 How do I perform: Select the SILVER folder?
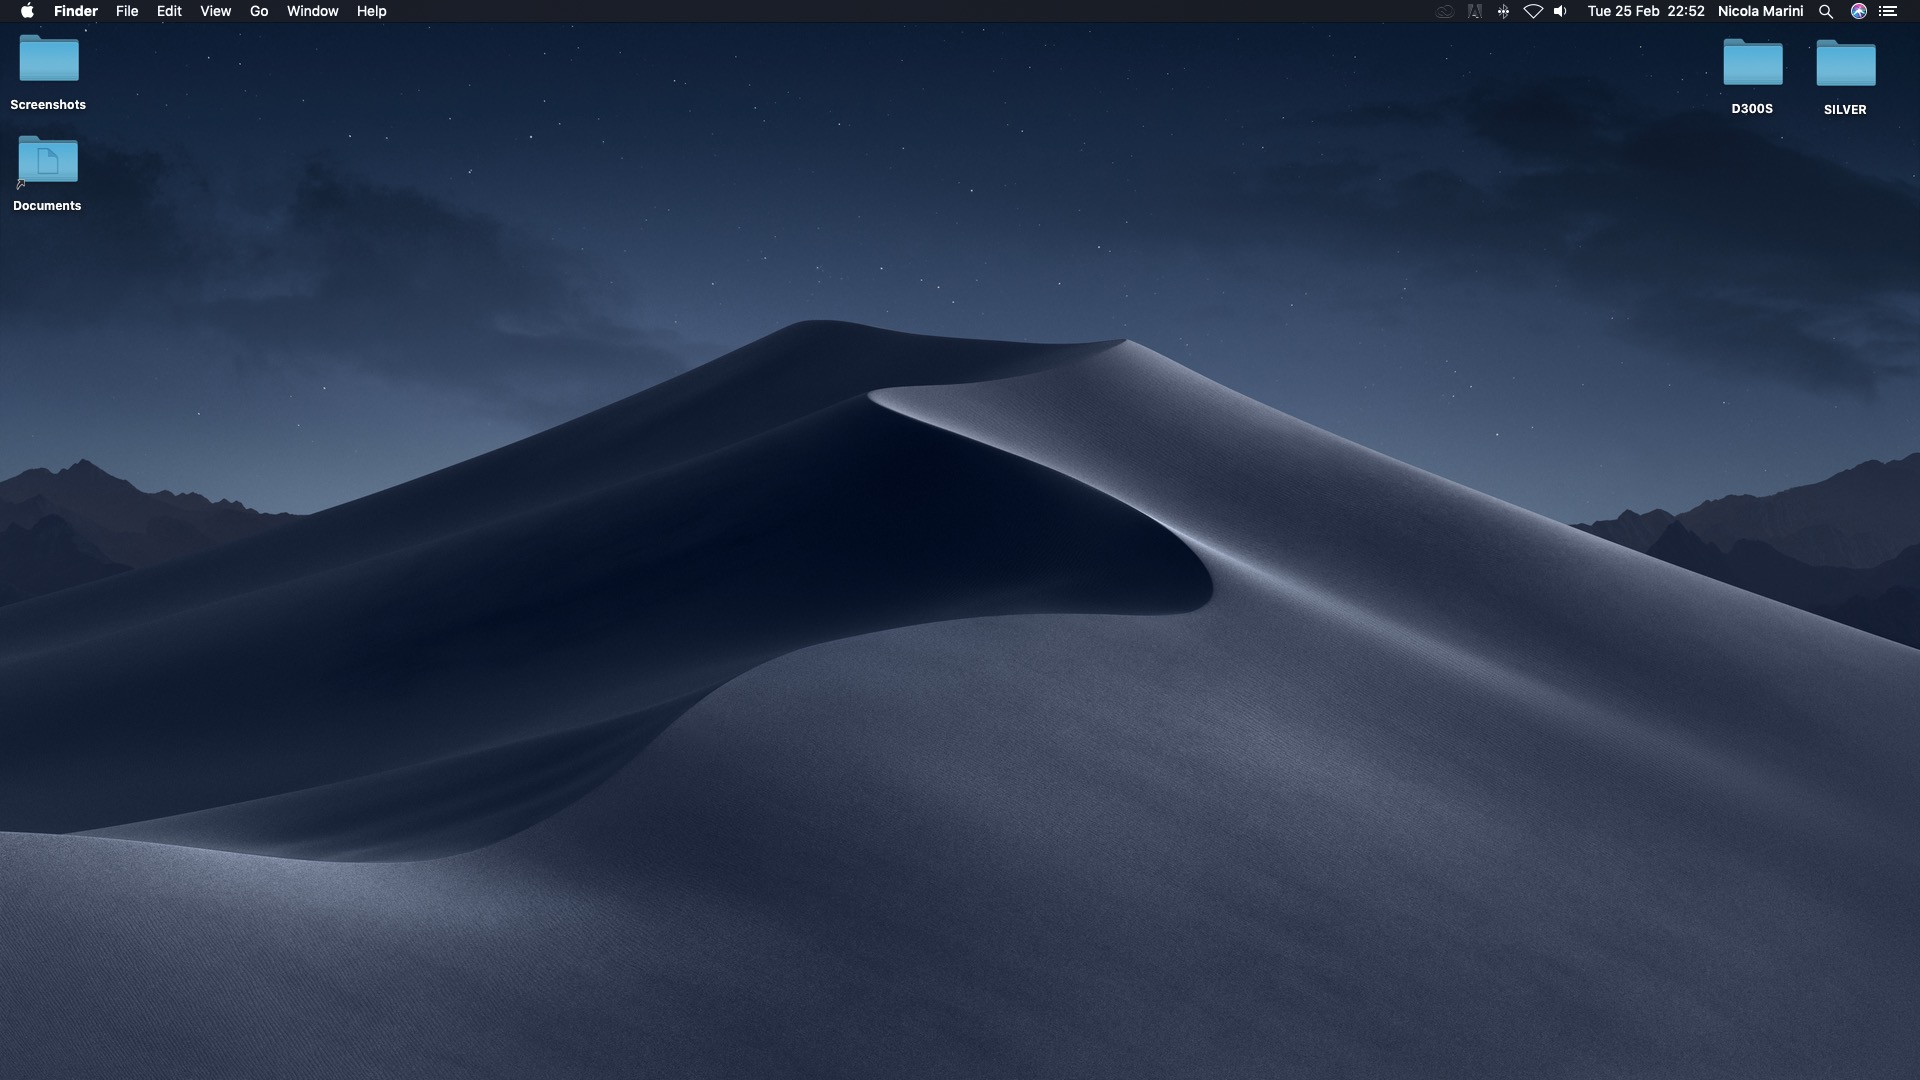pyautogui.click(x=1845, y=63)
